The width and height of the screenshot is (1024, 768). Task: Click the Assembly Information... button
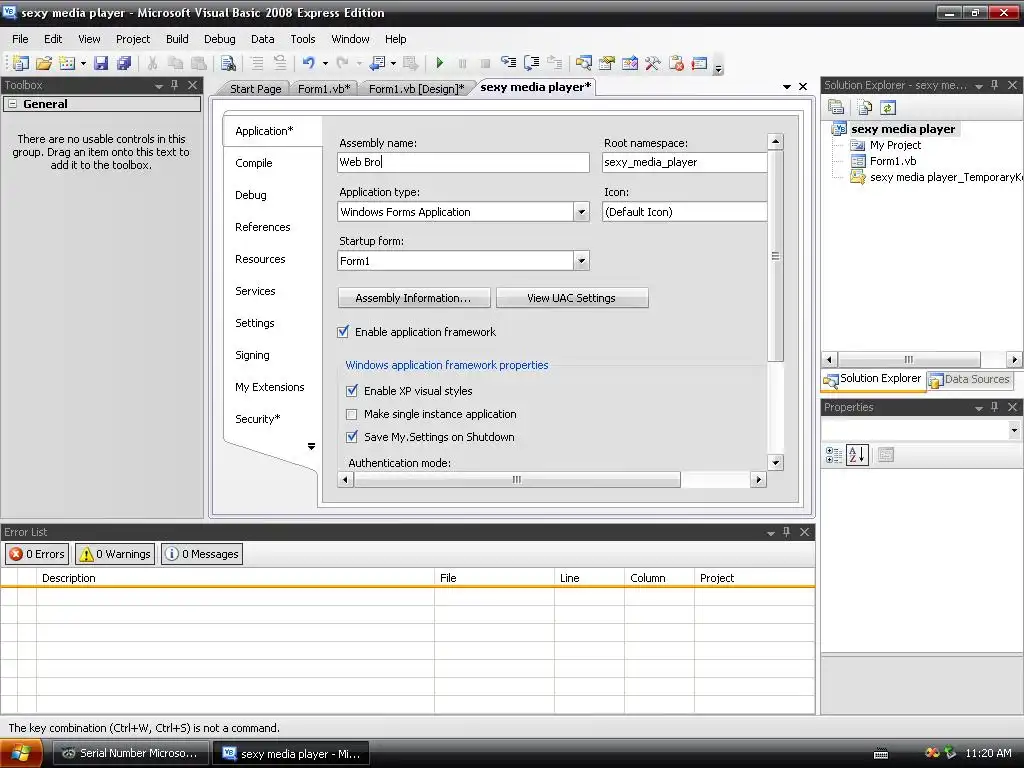pos(413,298)
